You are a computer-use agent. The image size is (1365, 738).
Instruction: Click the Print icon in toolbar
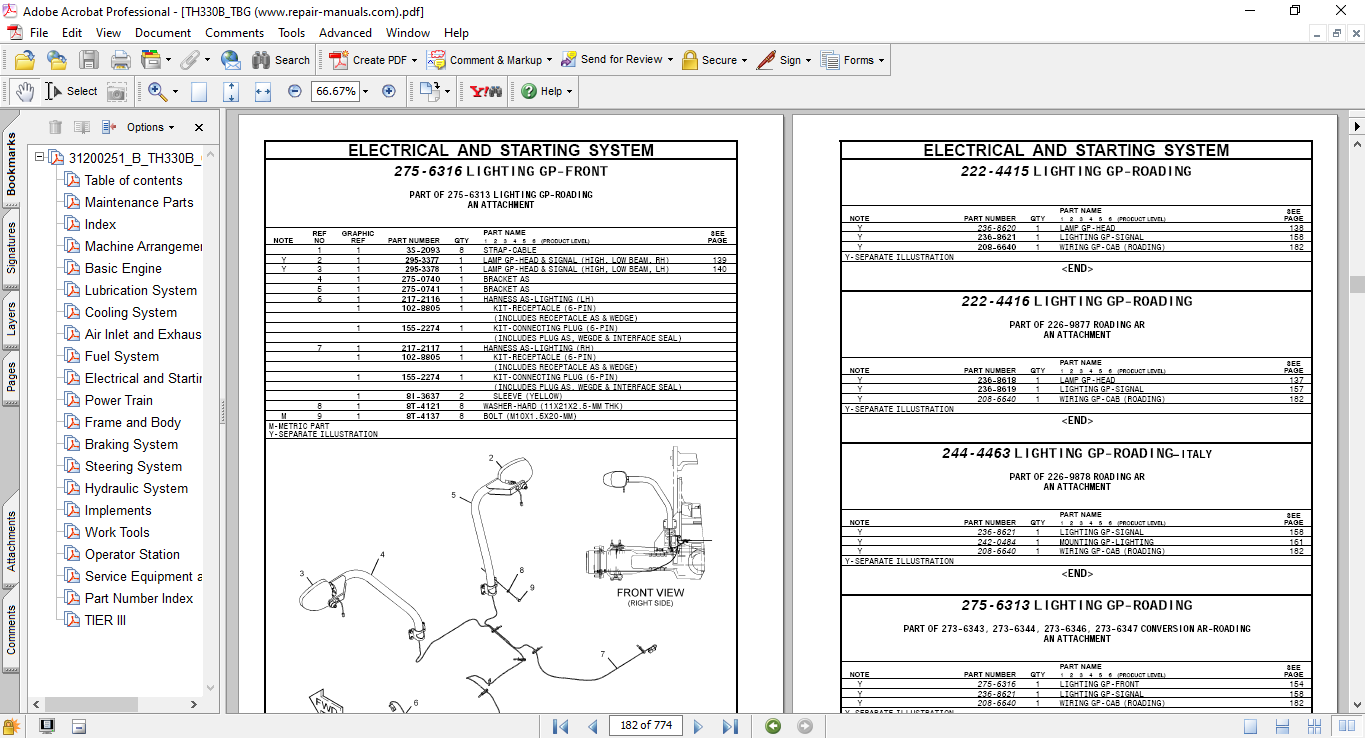(x=120, y=60)
